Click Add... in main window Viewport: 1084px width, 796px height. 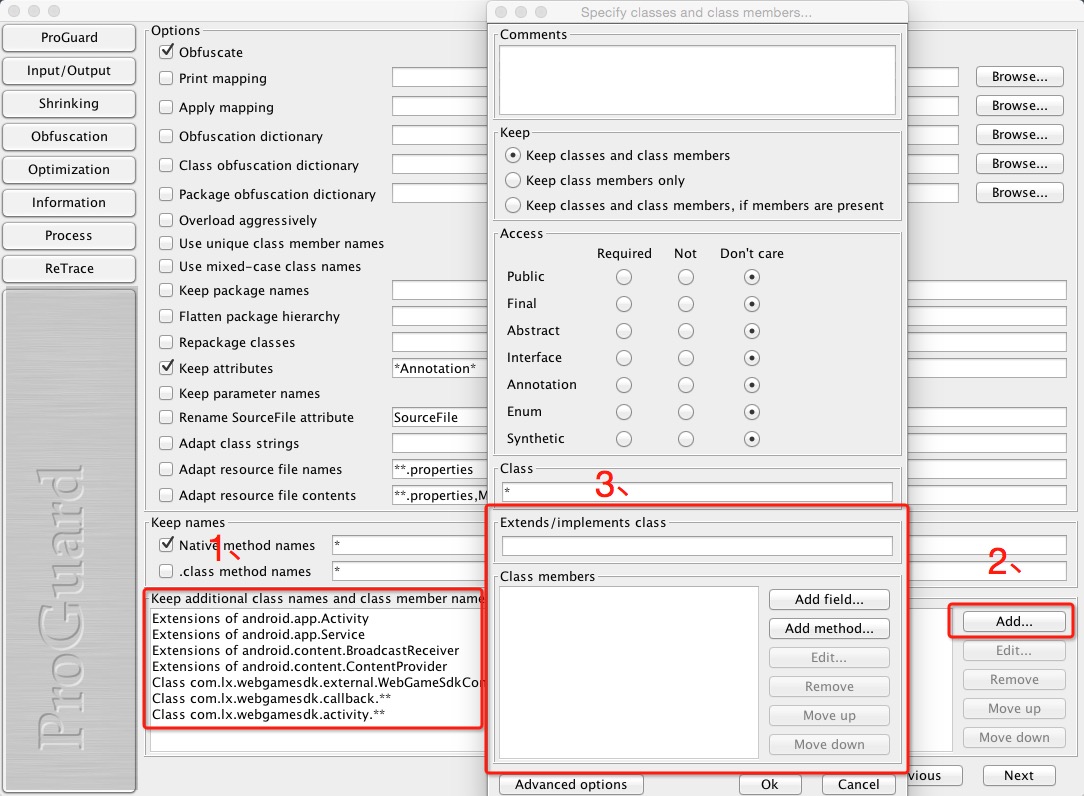[x=1013, y=621]
